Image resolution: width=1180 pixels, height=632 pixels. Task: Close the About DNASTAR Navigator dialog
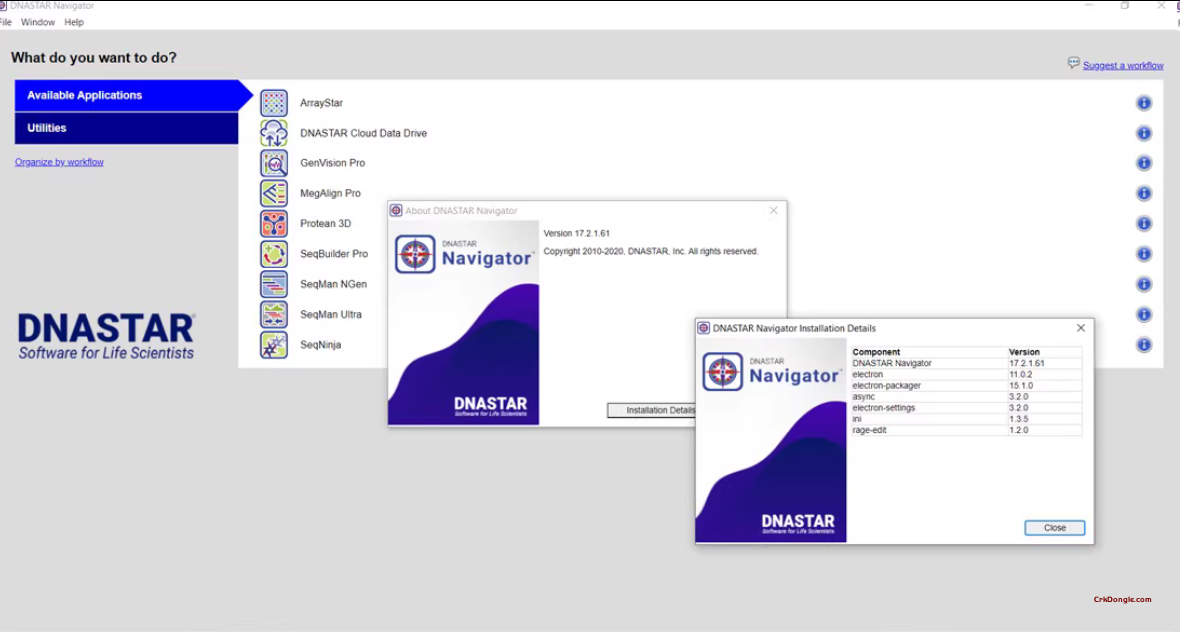(x=773, y=211)
